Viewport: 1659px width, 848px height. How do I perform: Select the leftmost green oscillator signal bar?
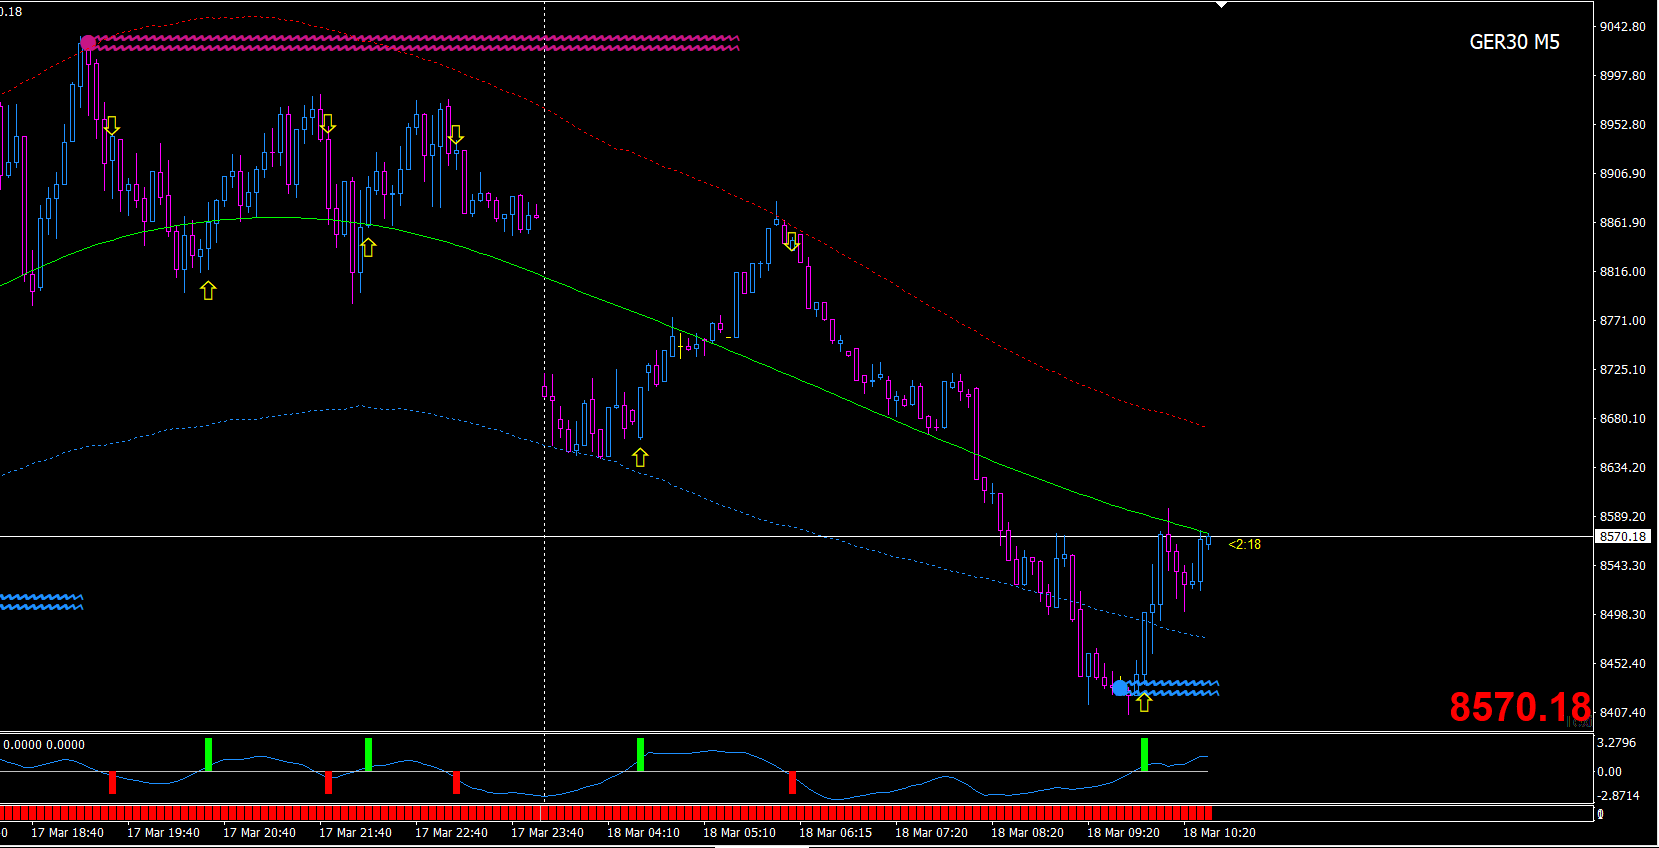(x=208, y=754)
